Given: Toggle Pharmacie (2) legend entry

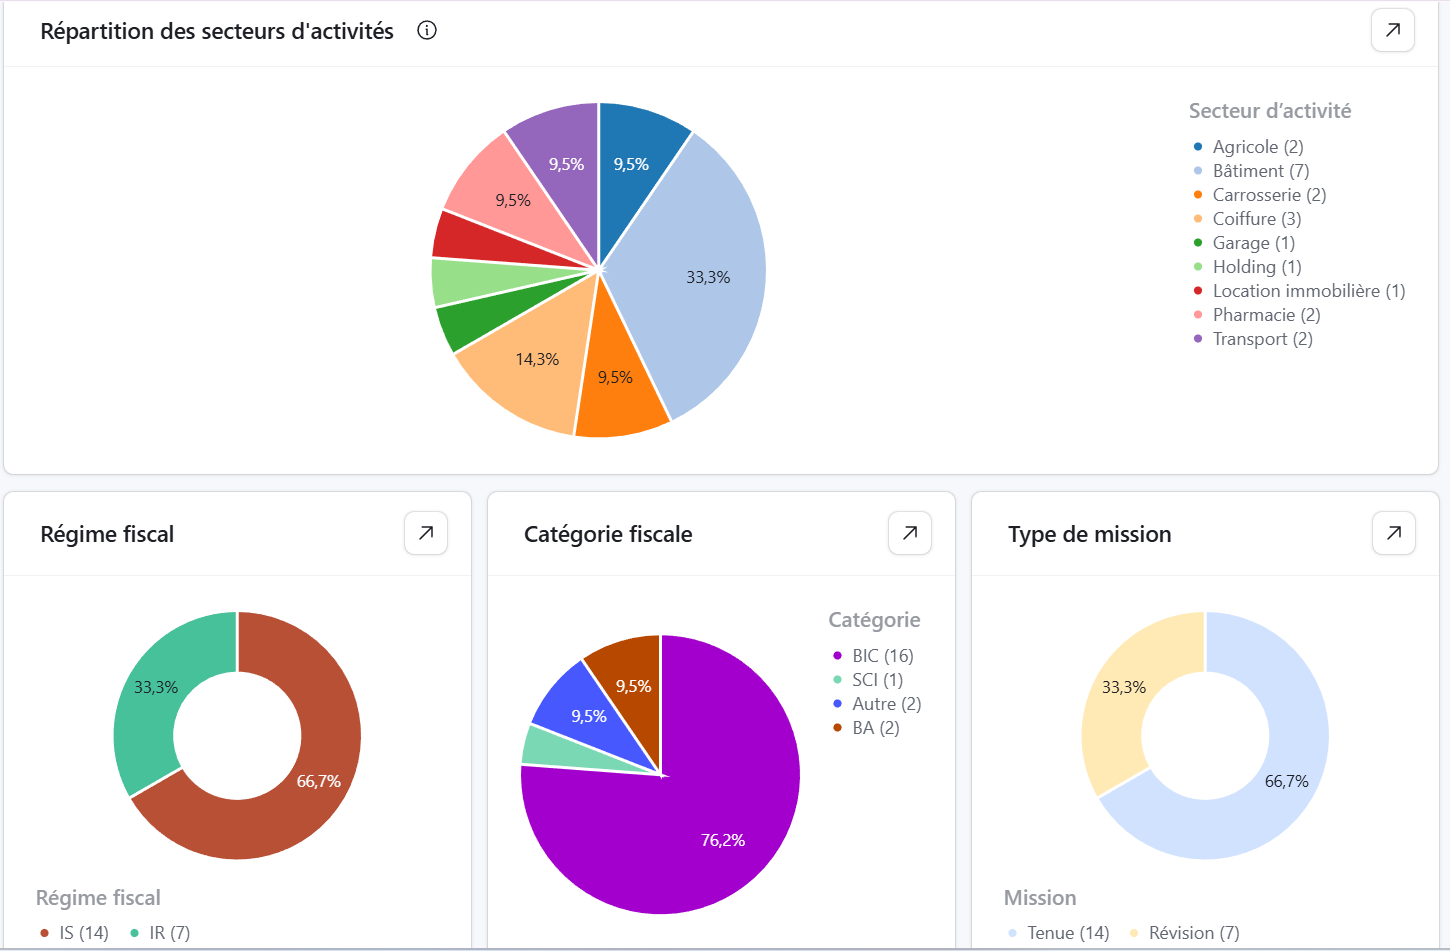Looking at the screenshot, I should pyautogui.click(x=1257, y=315).
